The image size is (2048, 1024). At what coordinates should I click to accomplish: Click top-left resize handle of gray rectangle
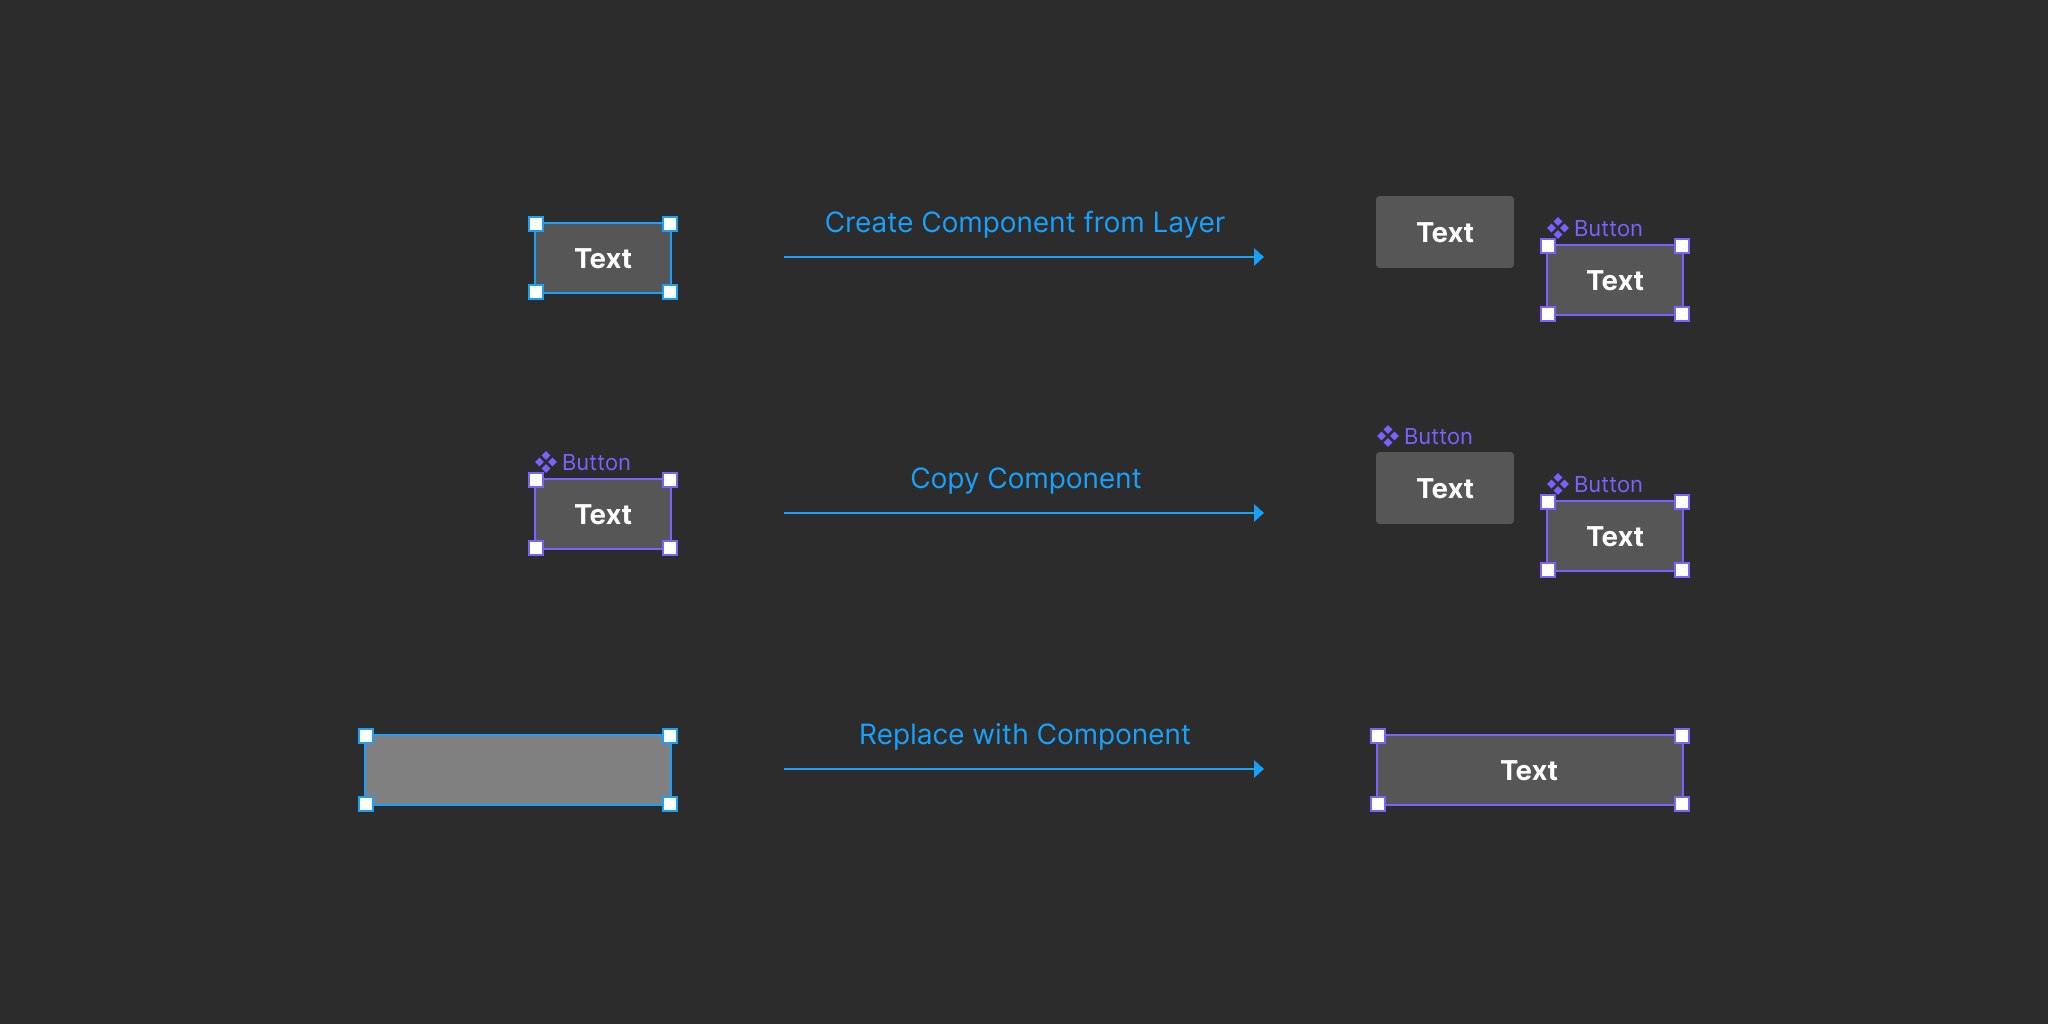coord(366,736)
